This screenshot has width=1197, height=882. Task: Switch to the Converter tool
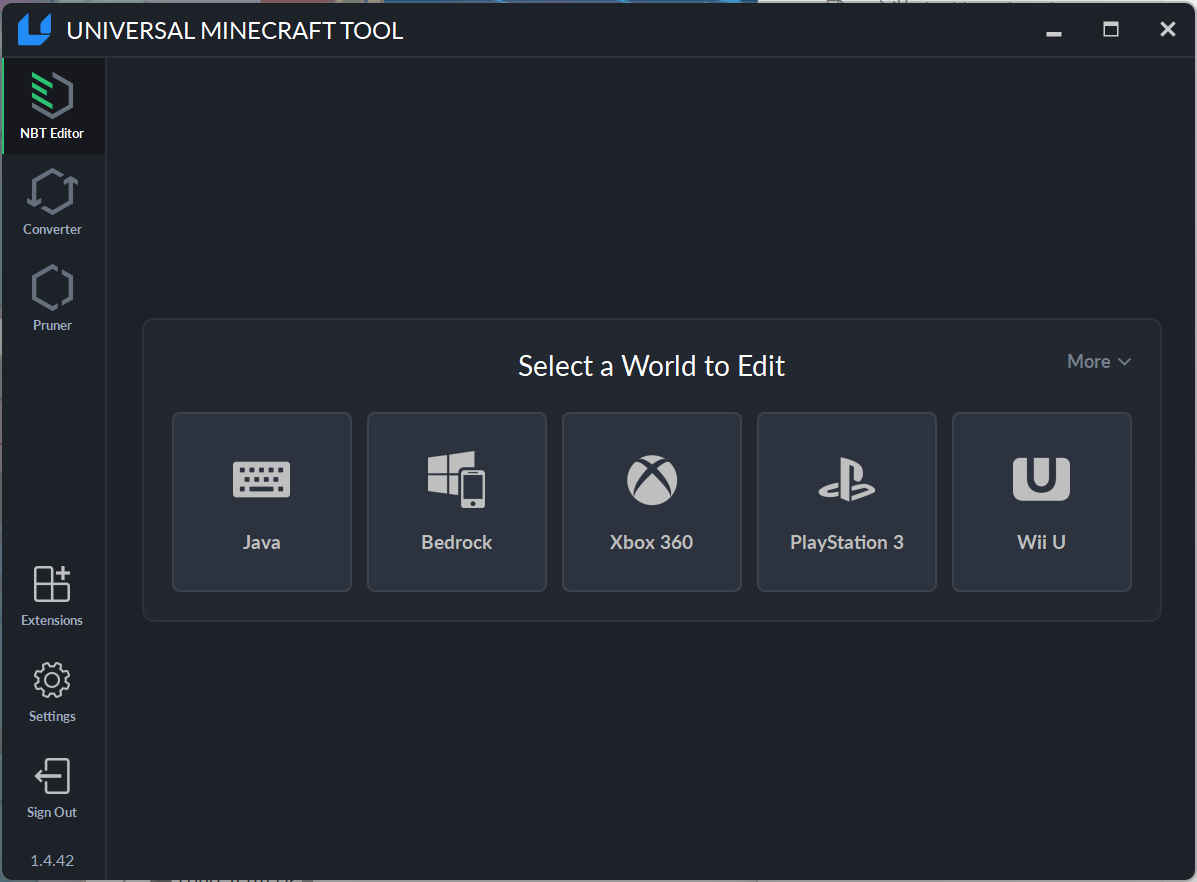[53, 202]
